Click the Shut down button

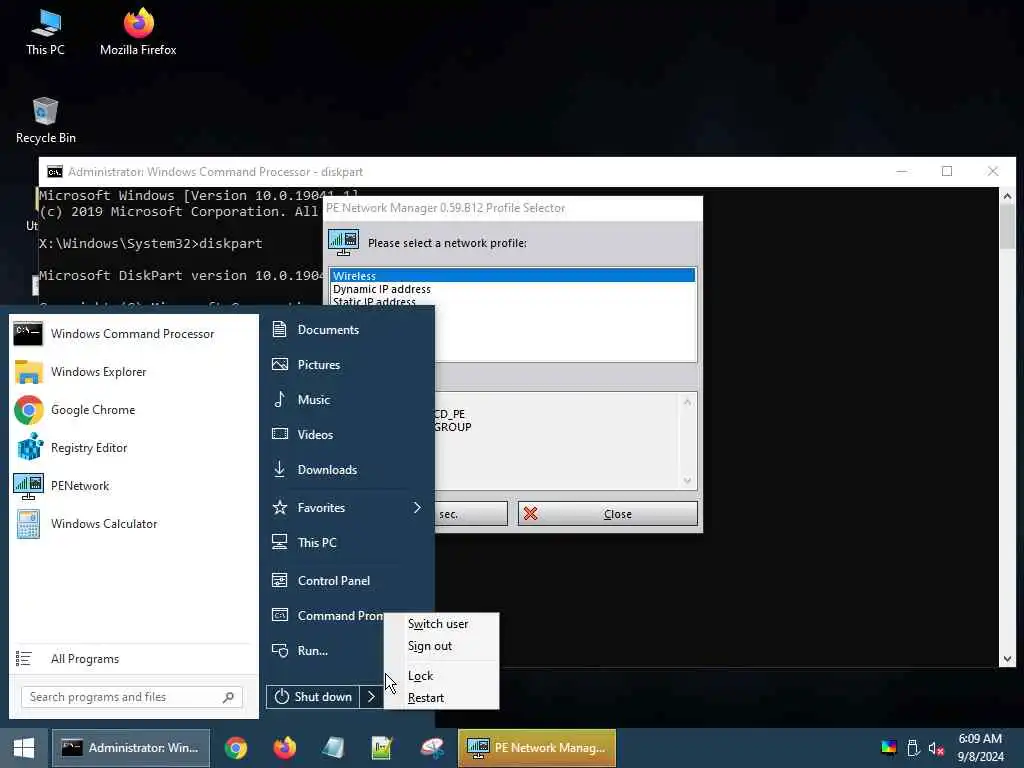(x=313, y=697)
